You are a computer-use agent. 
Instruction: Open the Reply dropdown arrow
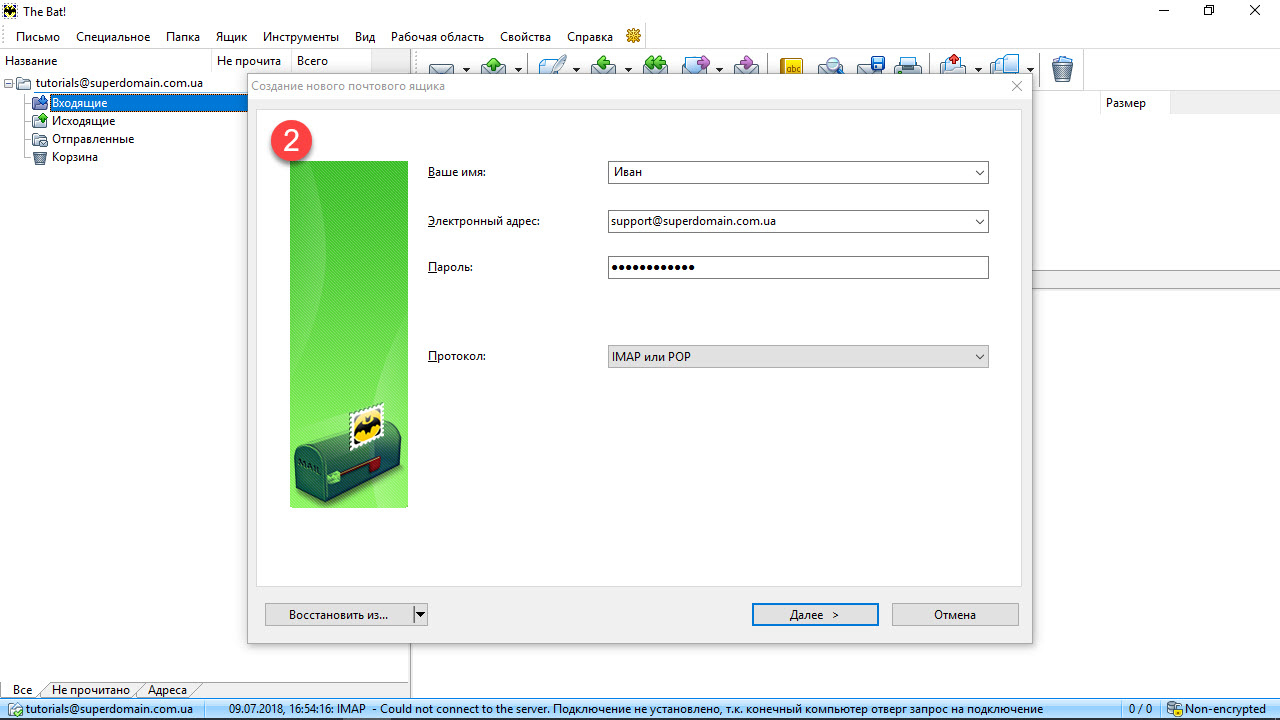(629, 70)
